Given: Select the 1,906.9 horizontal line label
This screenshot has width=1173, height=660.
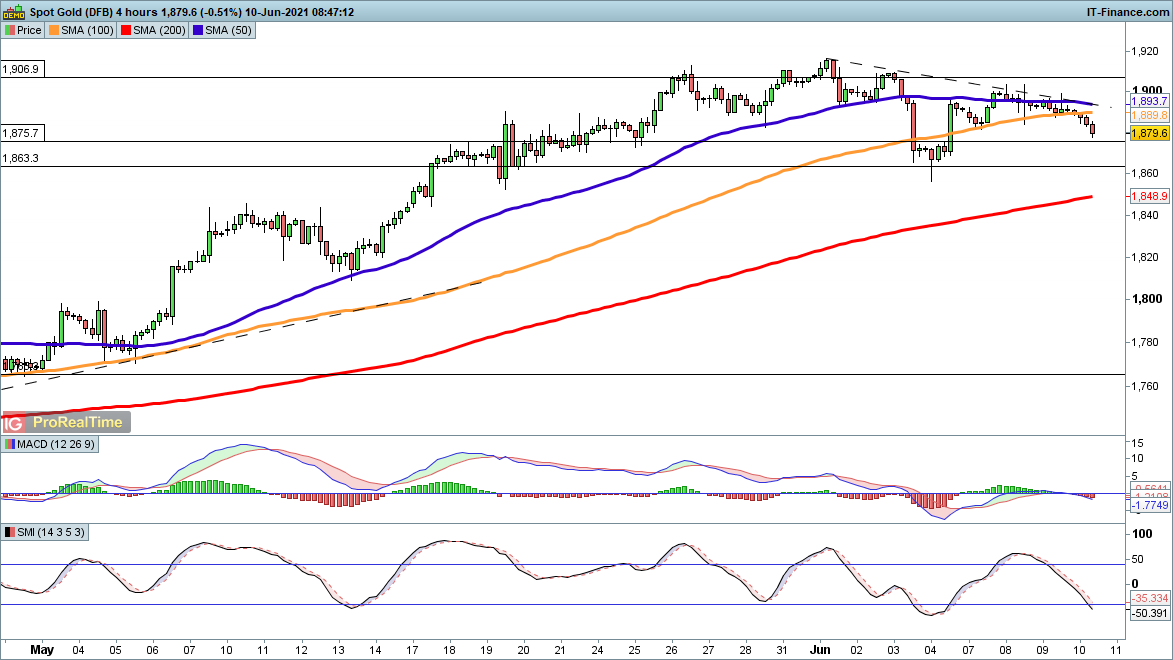Looking at the screenshot, I should coord(21,70).
